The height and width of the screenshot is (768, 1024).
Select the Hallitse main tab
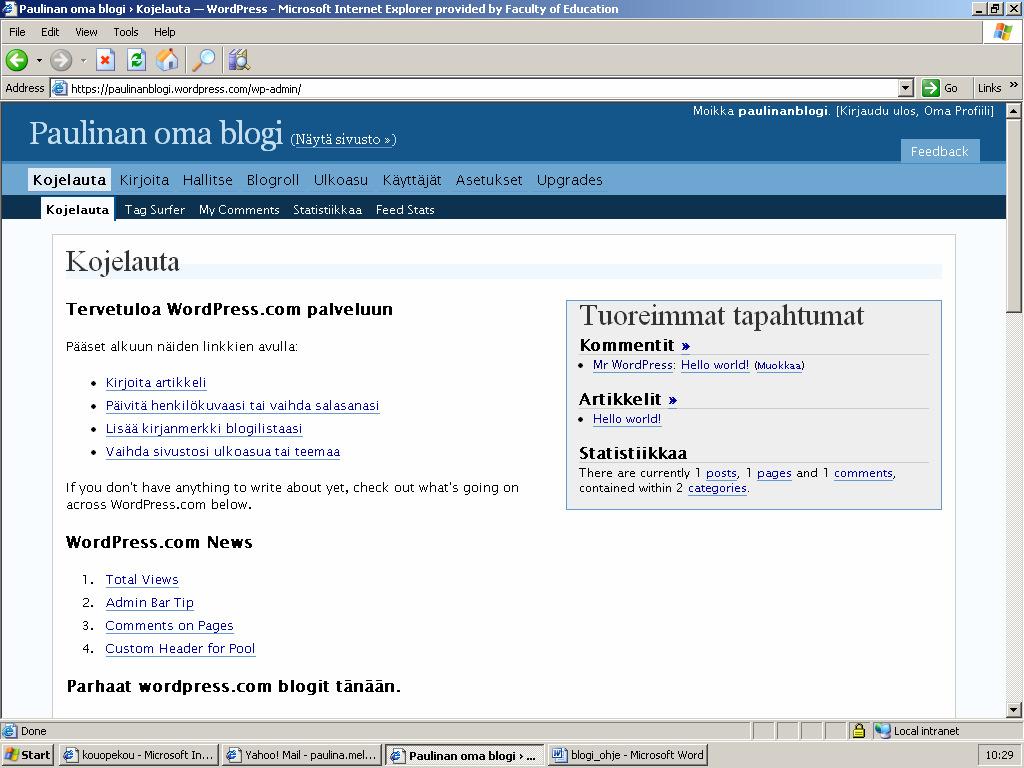click(208, 180)
